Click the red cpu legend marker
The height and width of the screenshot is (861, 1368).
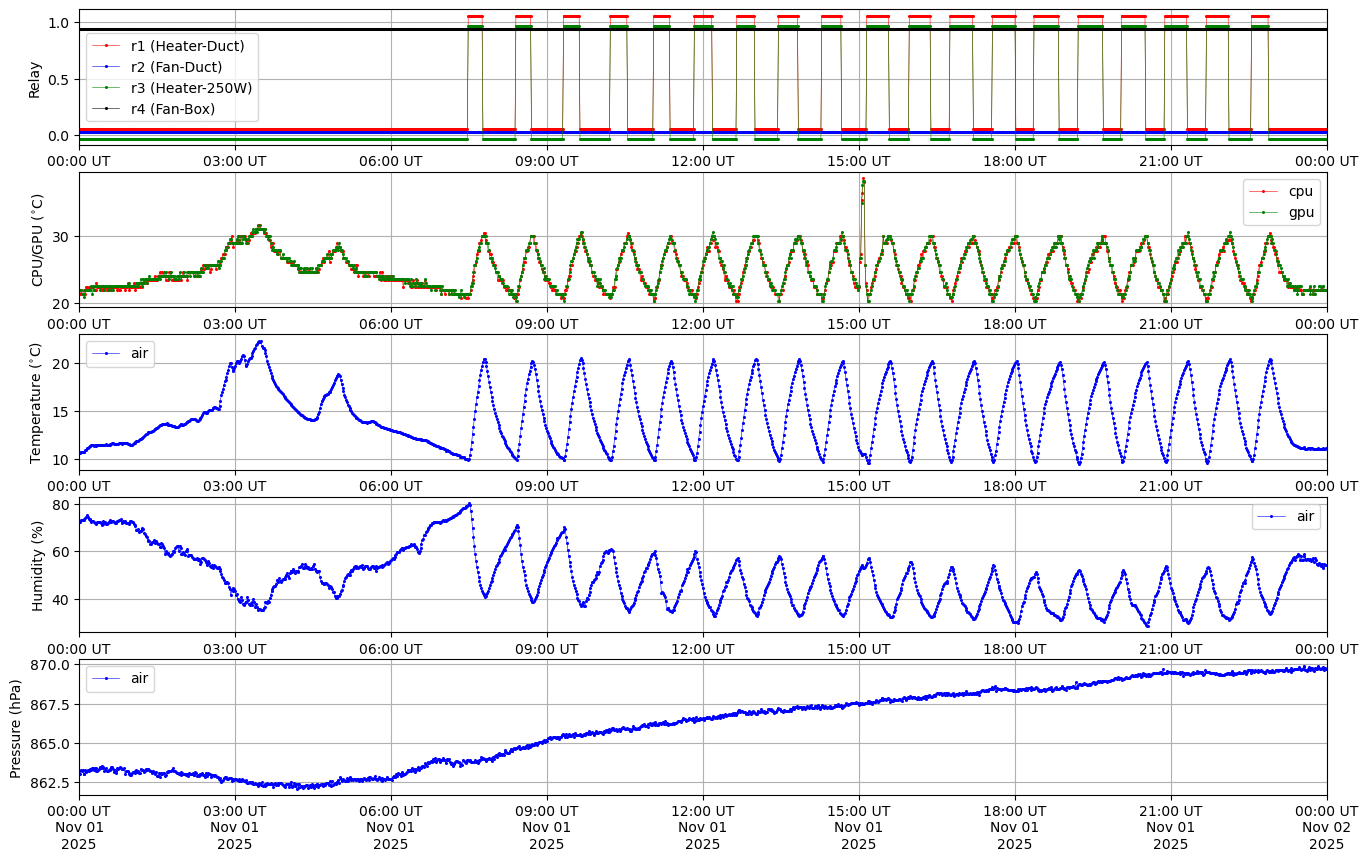tap(1264, 191)
